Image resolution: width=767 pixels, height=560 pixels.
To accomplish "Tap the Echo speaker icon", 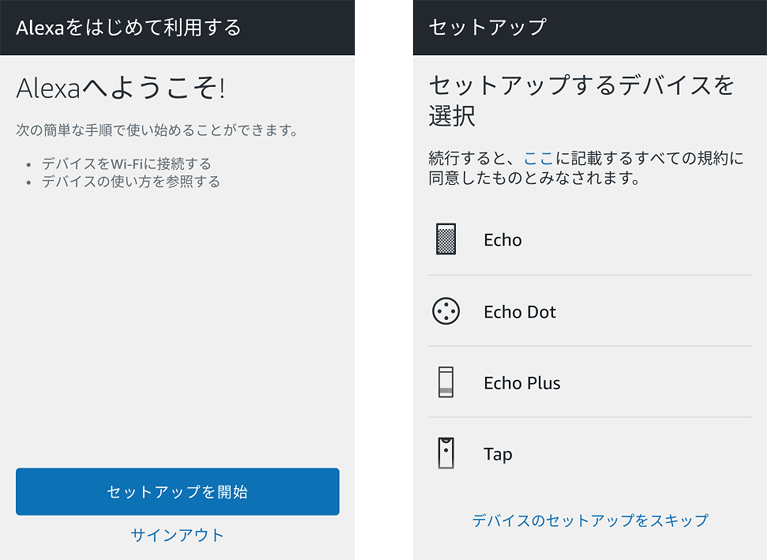I will pyautogui.click(x=446, y=239).
